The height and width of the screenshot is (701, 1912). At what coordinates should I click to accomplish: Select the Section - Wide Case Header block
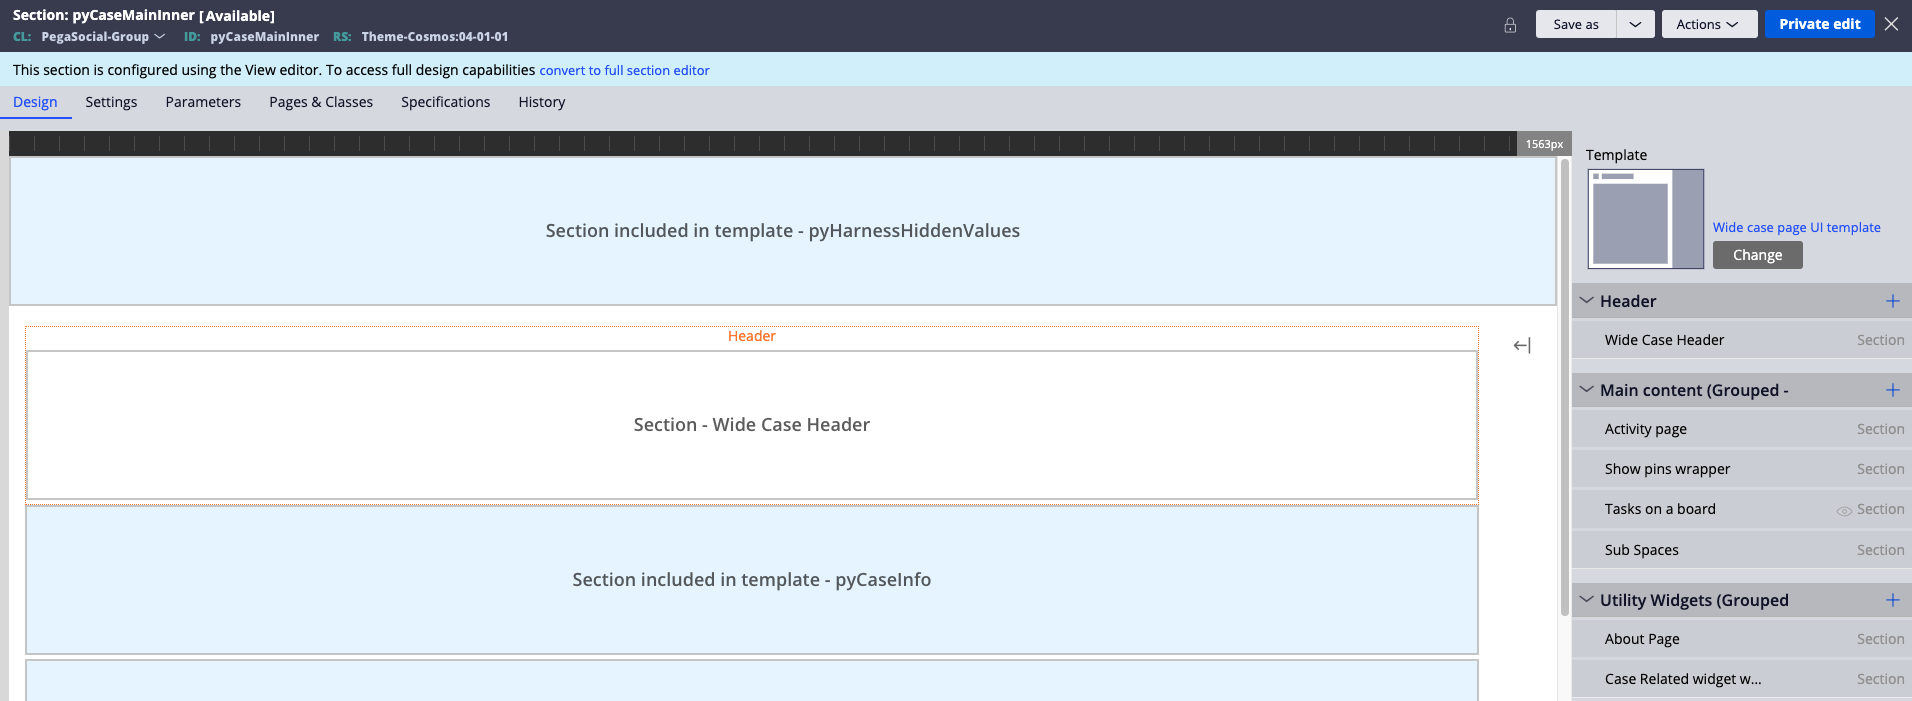[752, 425]
